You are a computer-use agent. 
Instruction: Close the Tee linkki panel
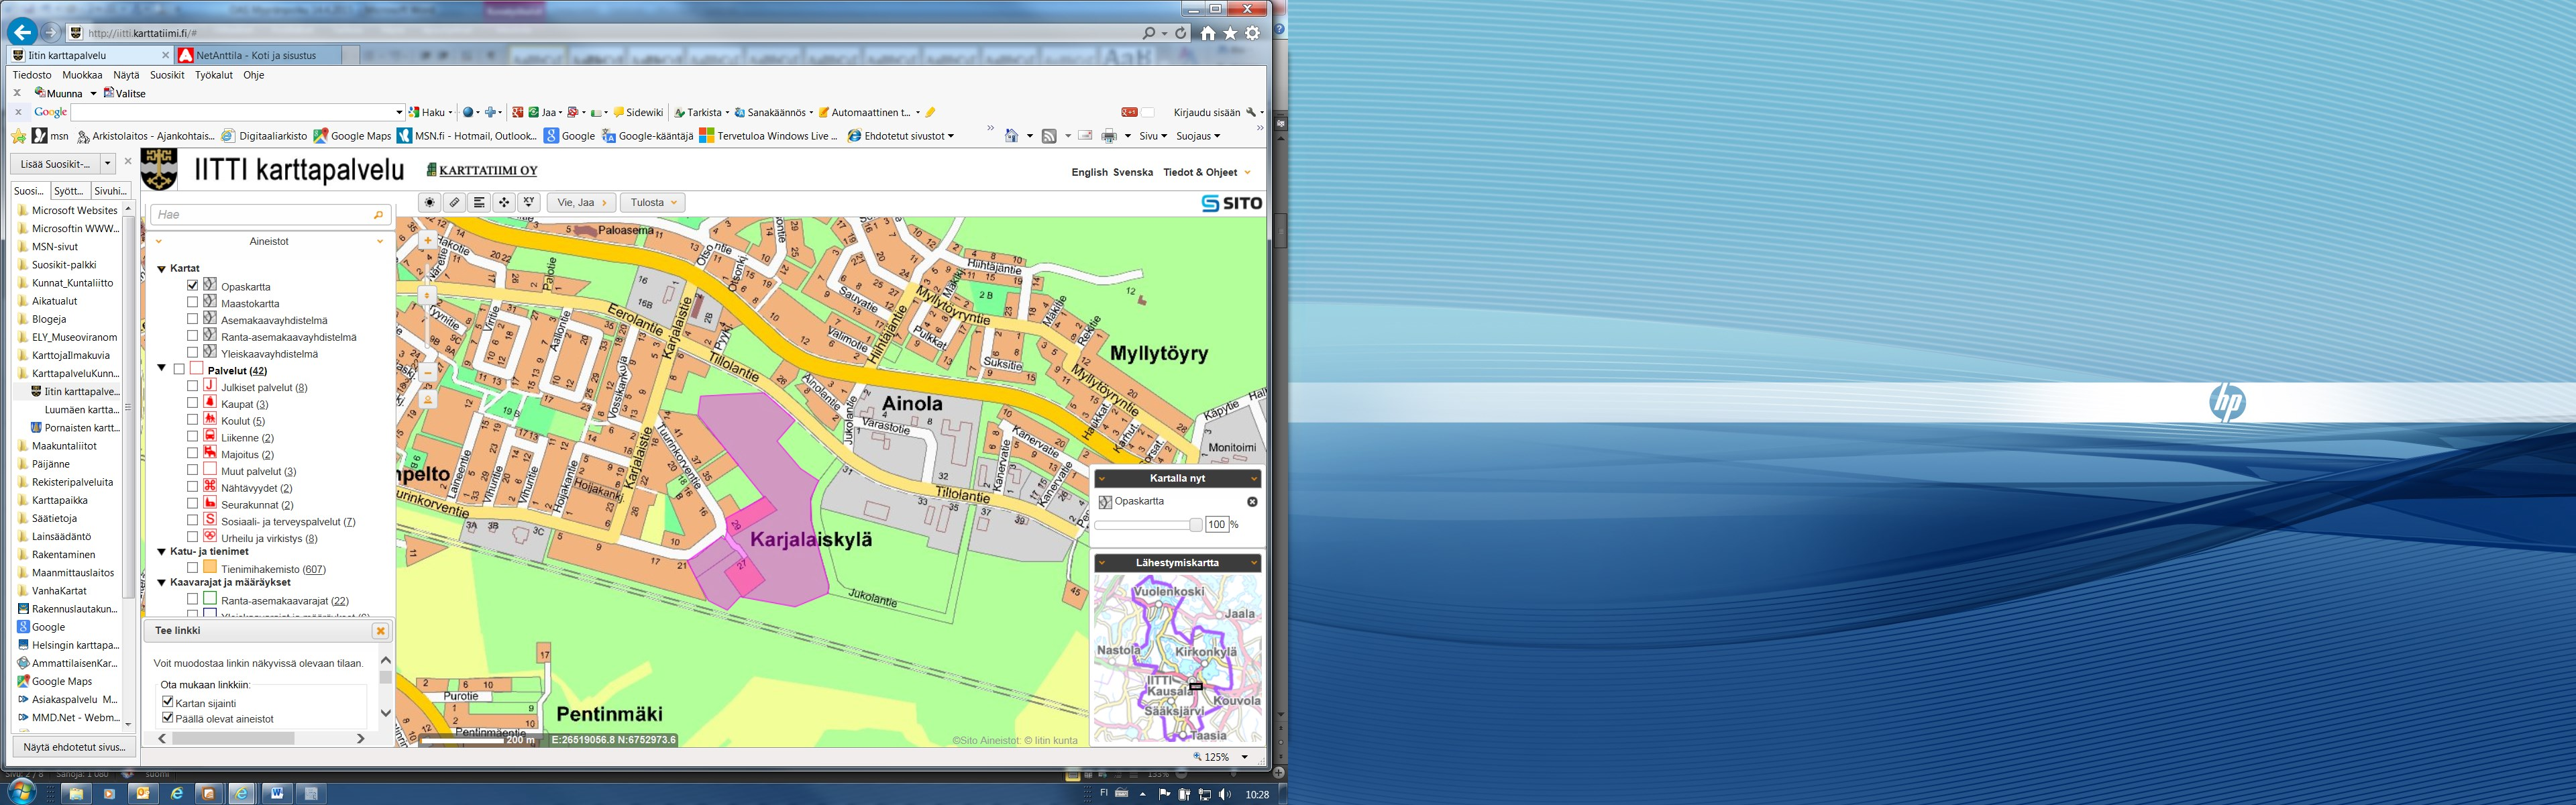point(380,631)
